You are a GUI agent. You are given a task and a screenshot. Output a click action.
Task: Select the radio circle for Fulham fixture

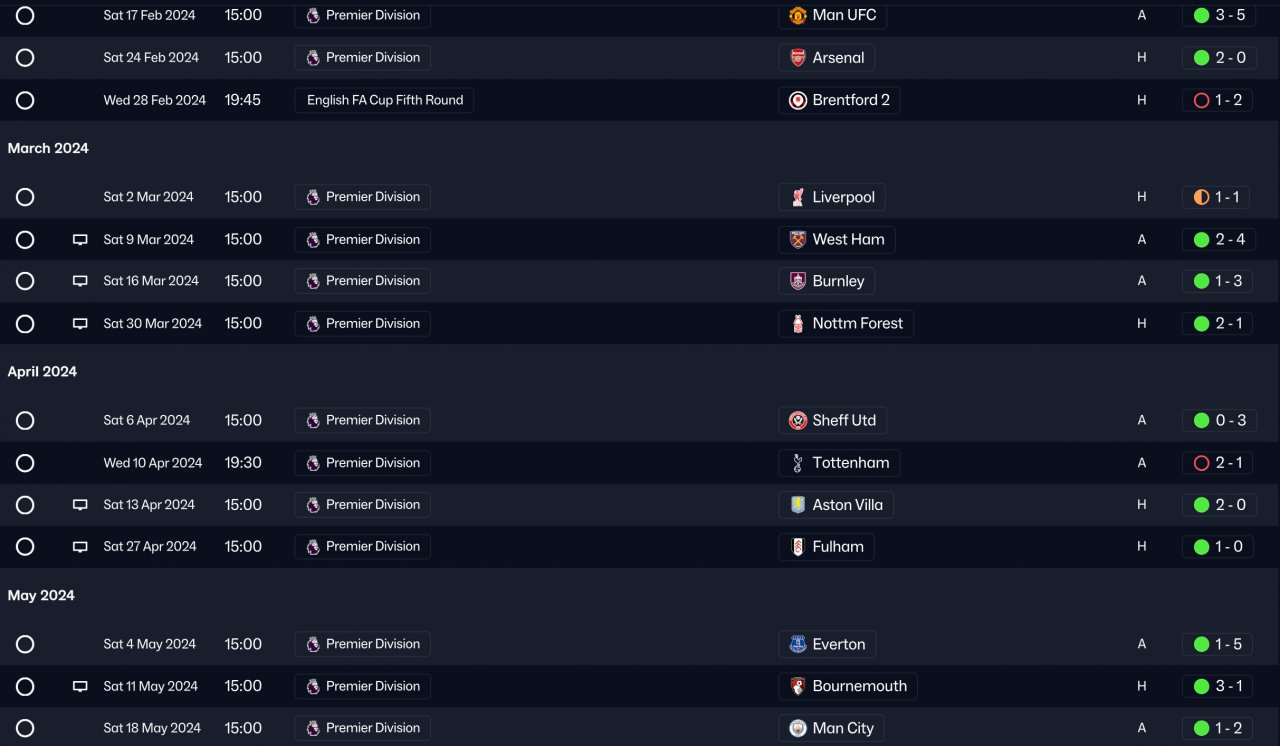point(25,547)
